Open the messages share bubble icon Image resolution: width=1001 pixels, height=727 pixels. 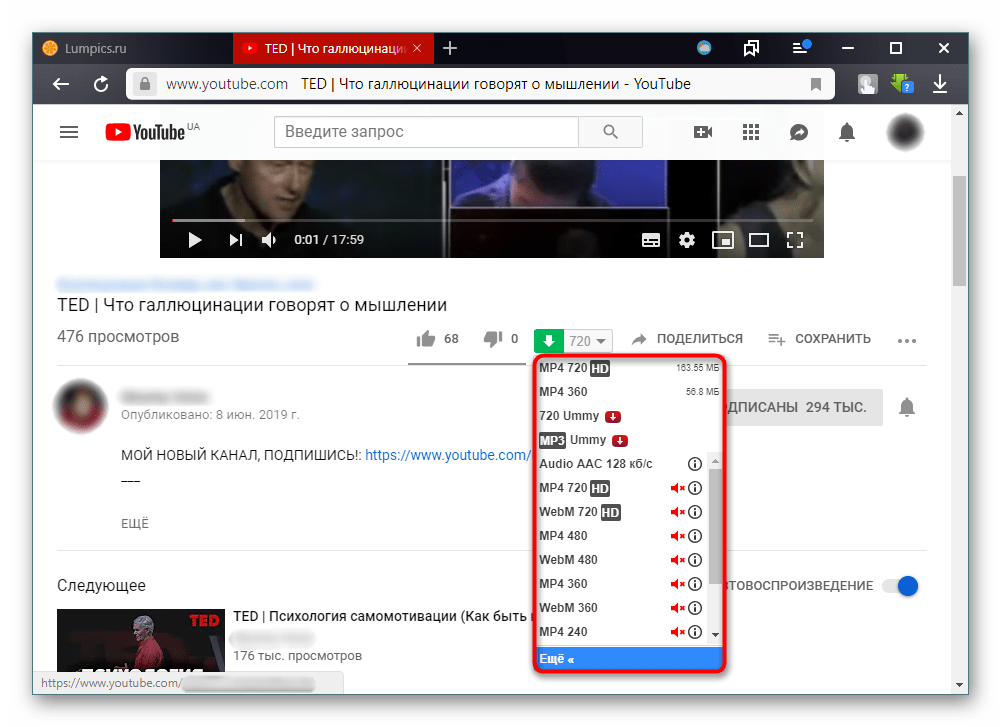tap(799, 132)
